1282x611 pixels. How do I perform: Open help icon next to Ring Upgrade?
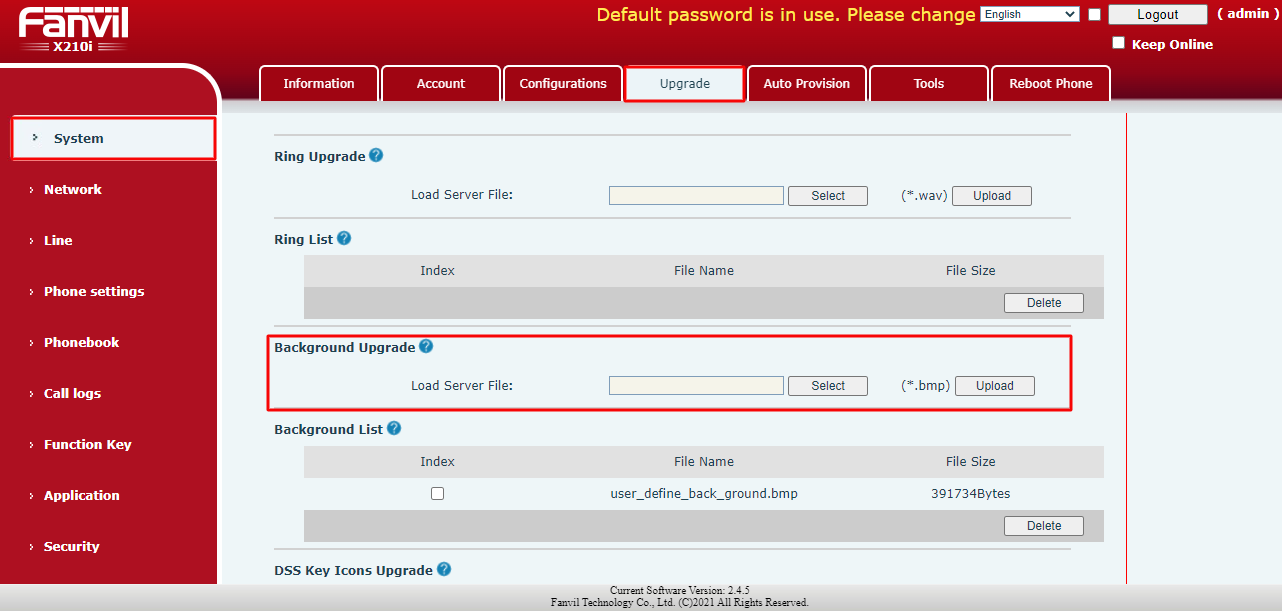click(x=376, y=156)
